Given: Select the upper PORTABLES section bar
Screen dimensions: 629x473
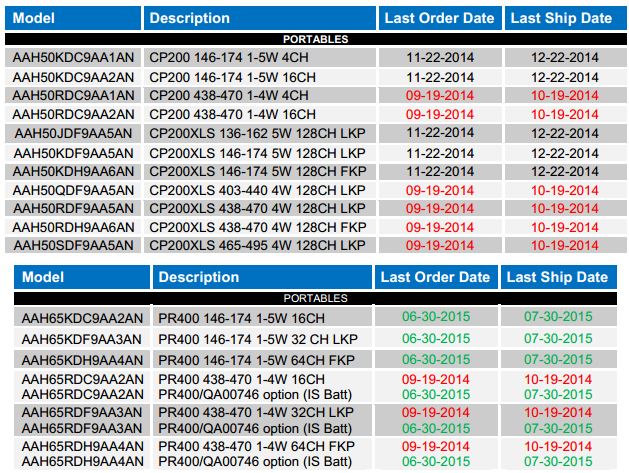Looking at the screenshot, I should 316,39.
